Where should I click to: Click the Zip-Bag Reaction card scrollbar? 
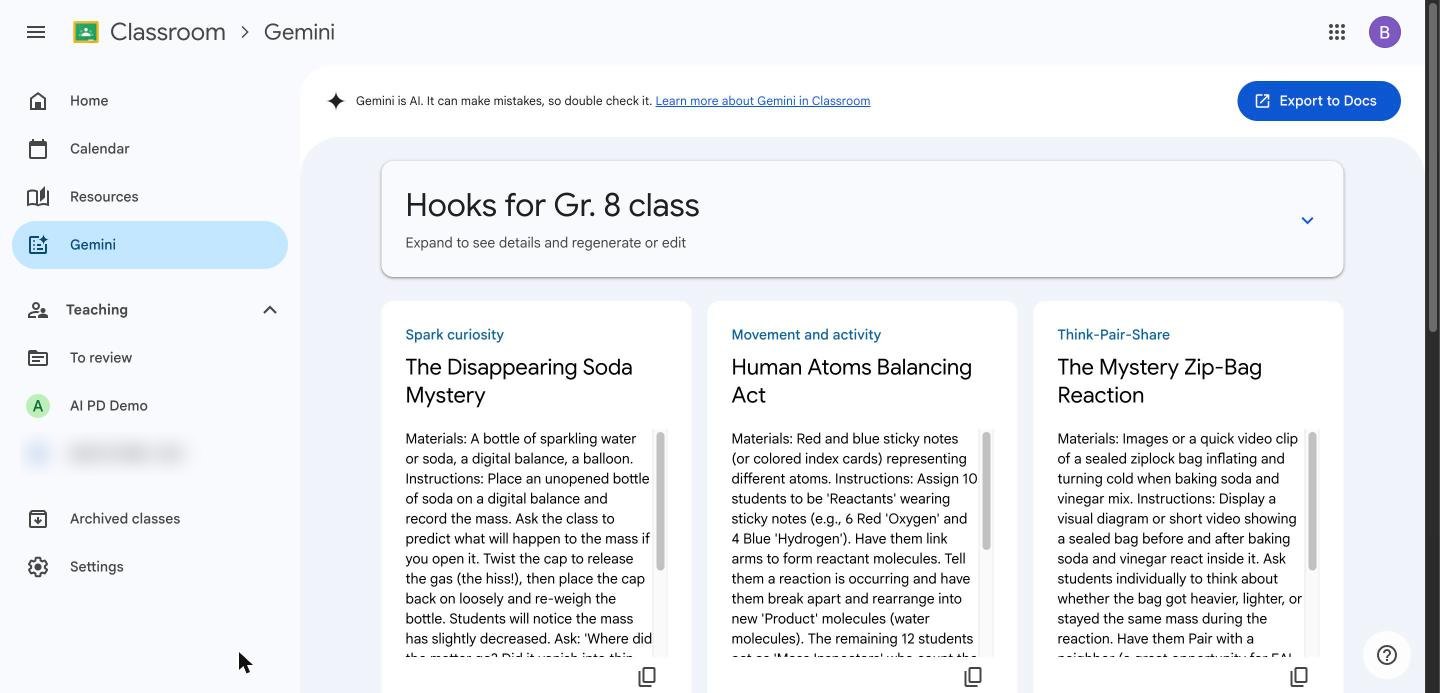coord(1313,501)
